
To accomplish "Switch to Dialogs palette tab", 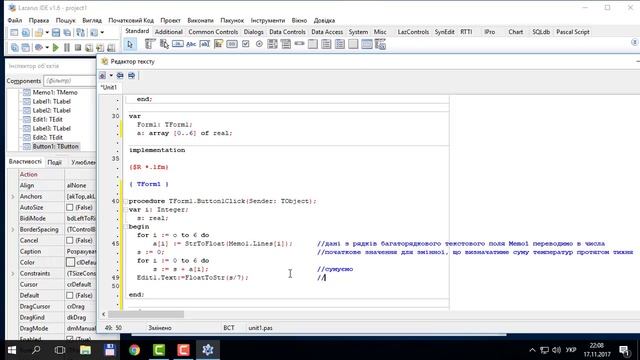I will pyautogui.click(x=253, y=32).
